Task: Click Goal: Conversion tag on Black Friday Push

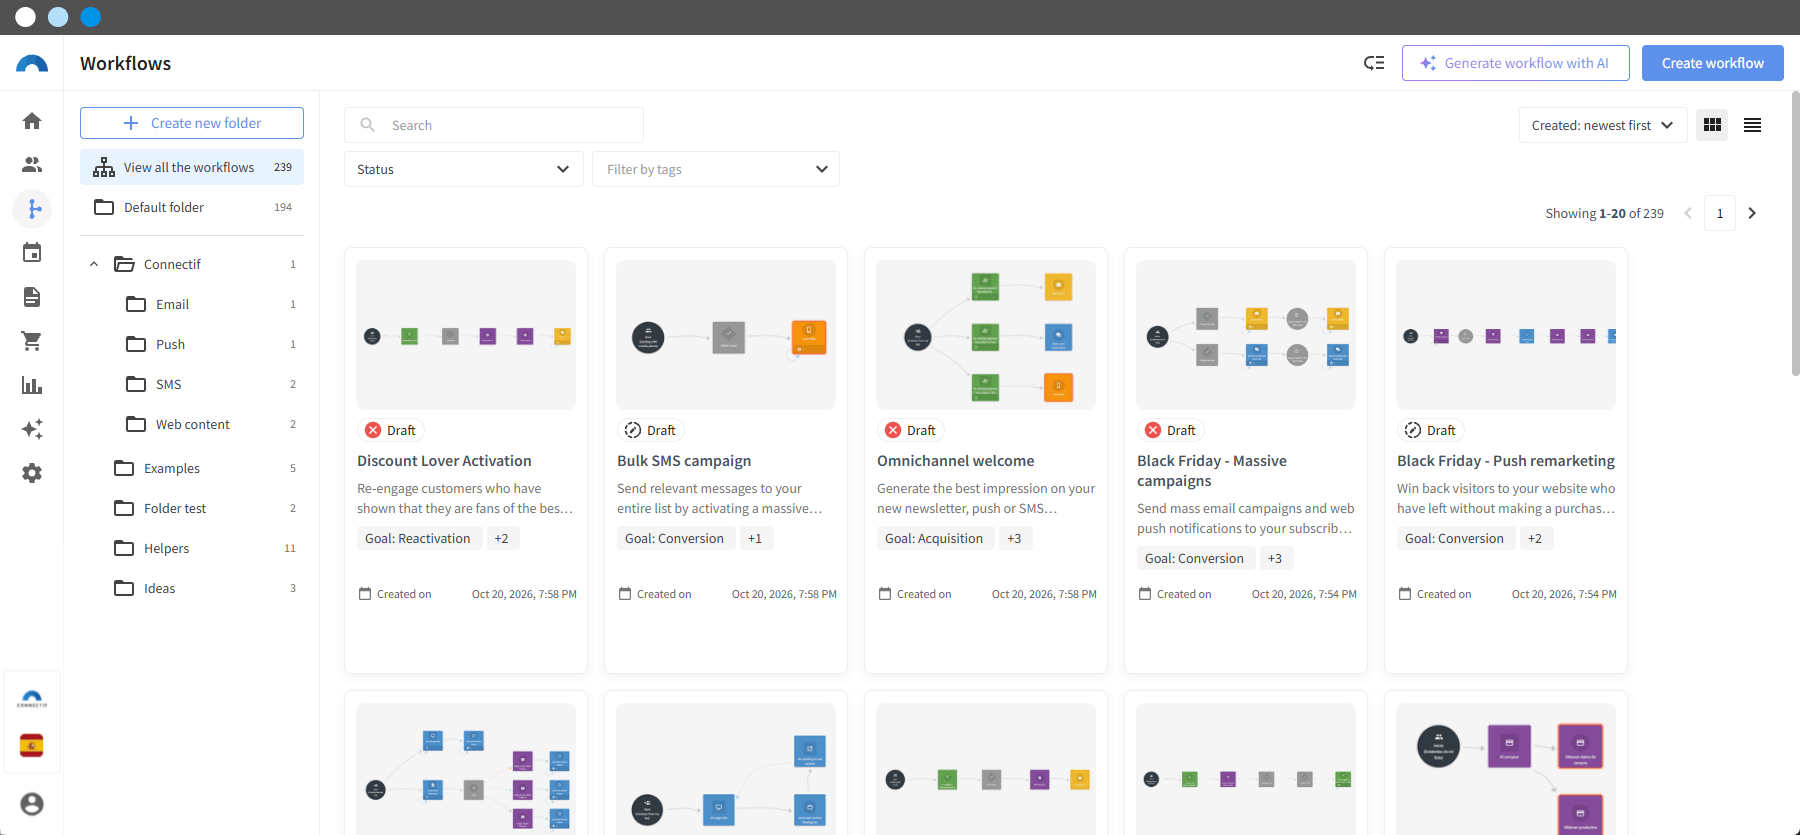Action: point(1454,538)
